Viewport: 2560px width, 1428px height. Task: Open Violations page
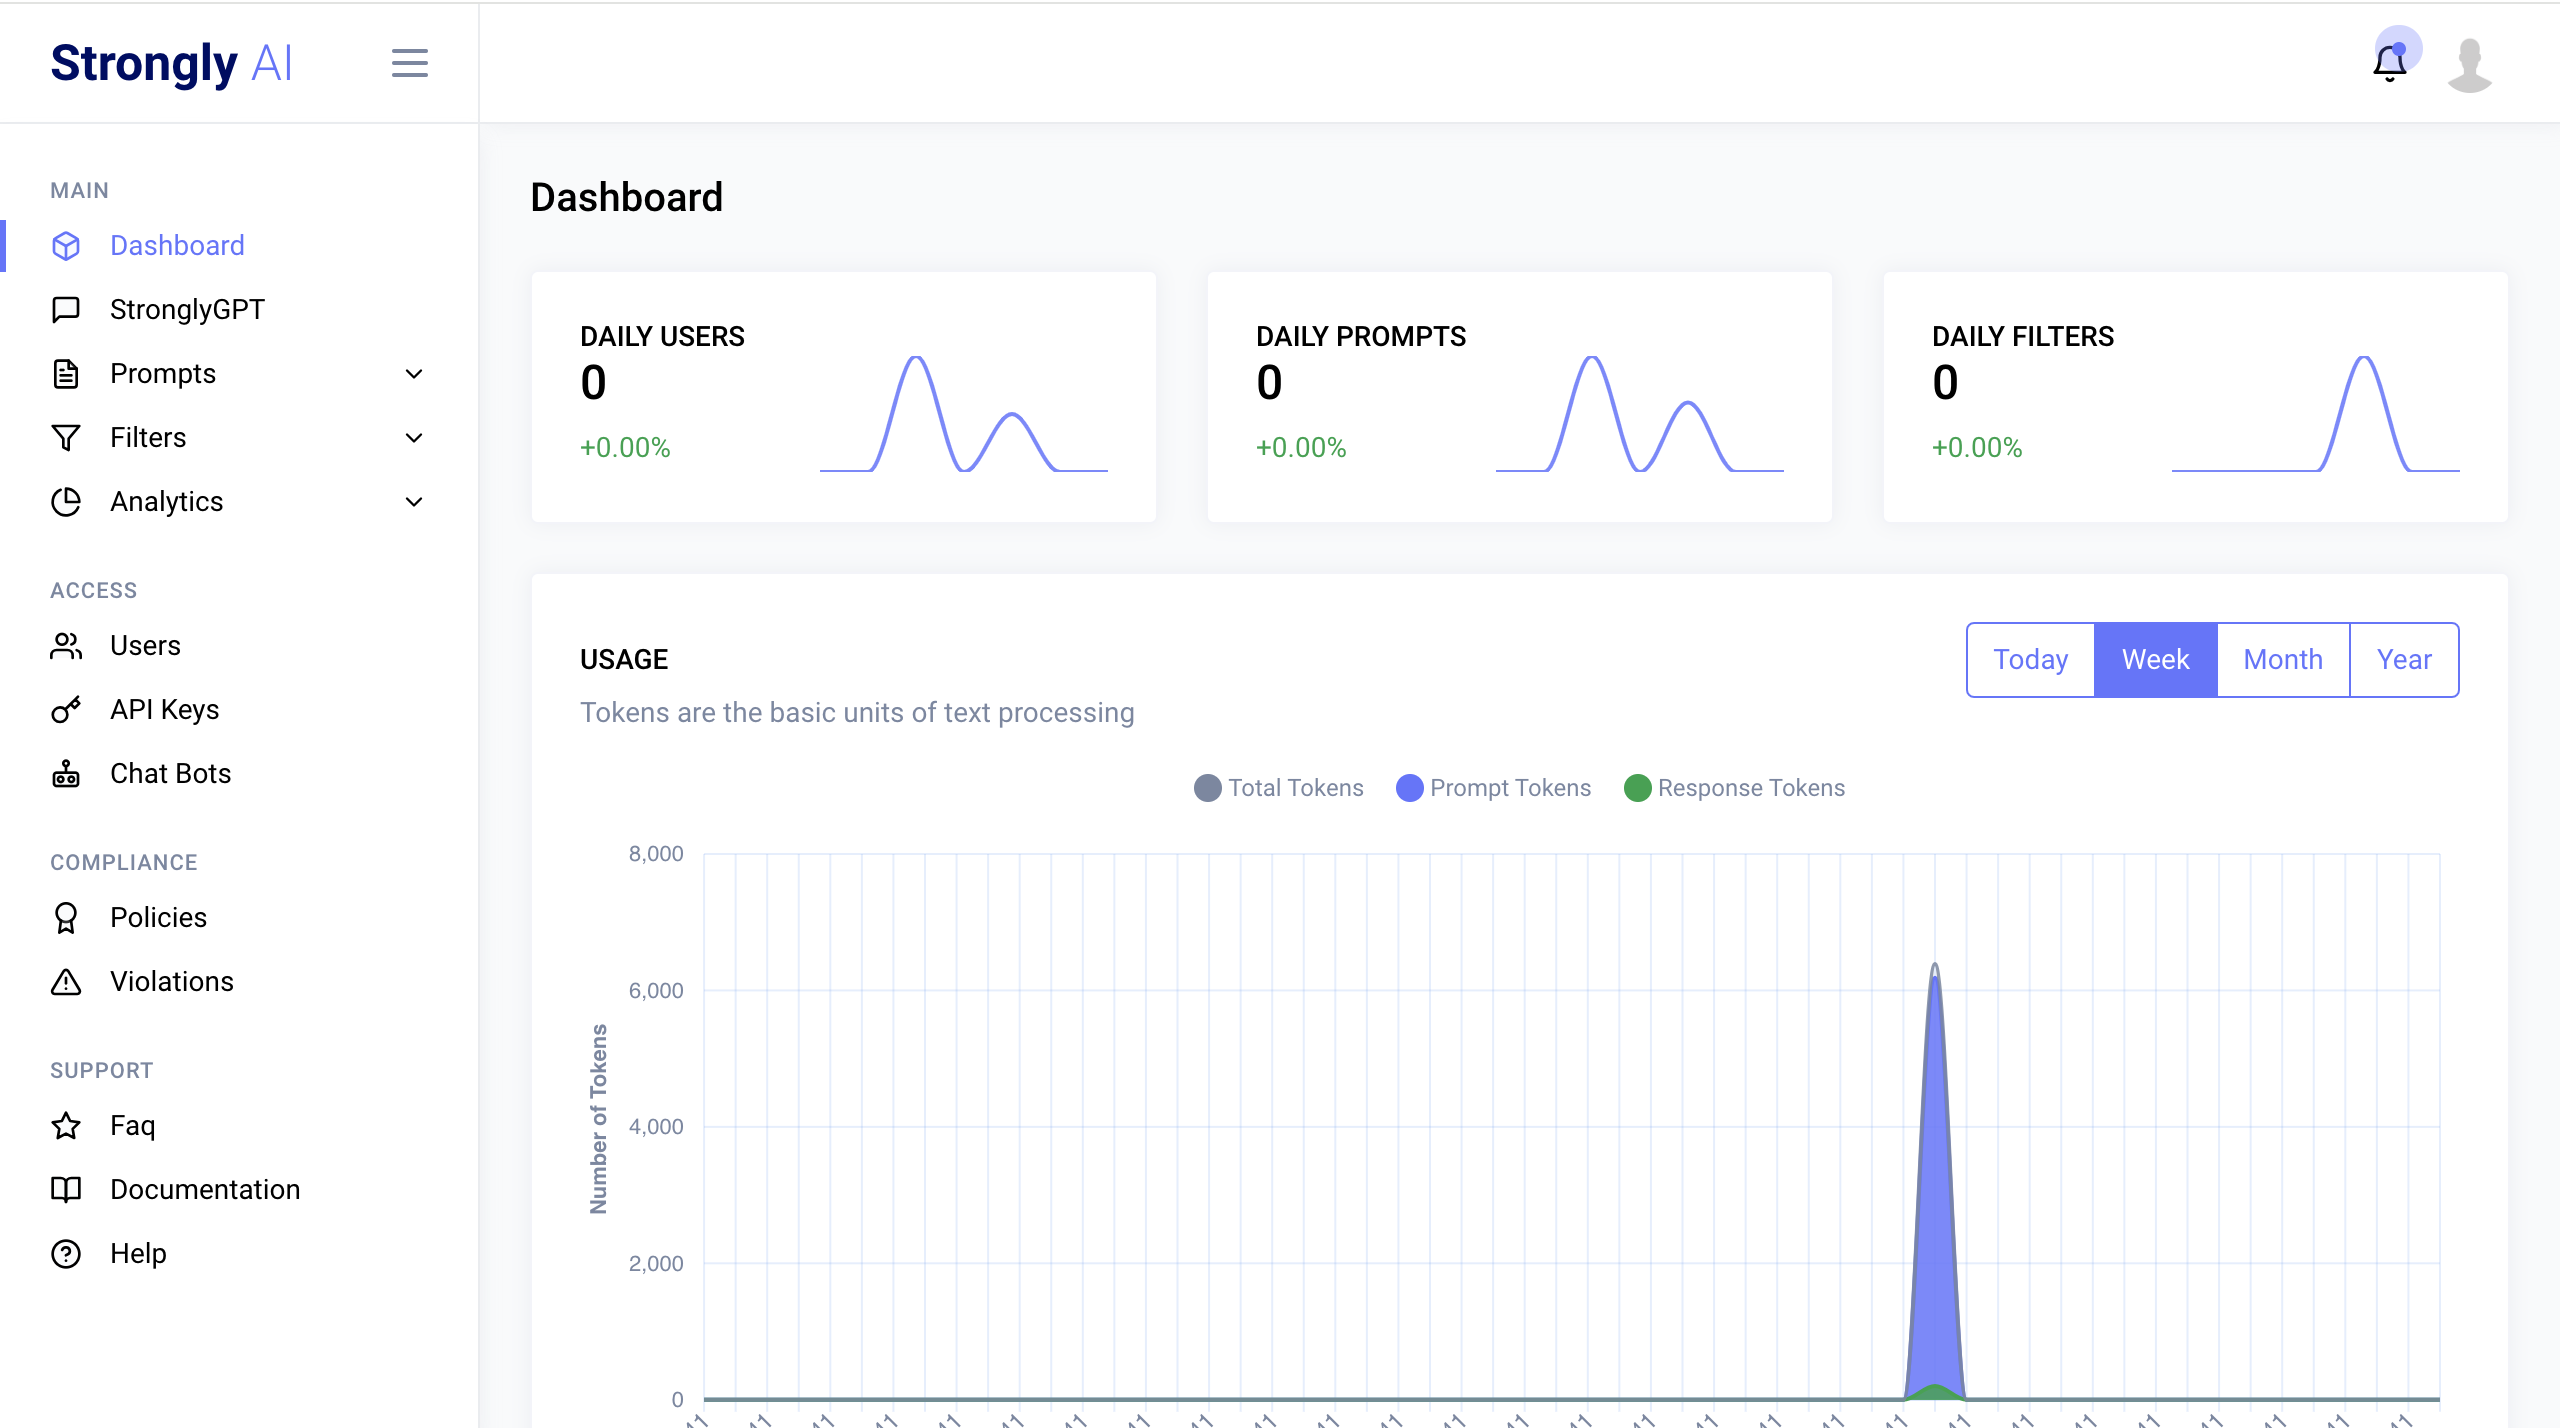pyautogui.click(x=172, y=982)
